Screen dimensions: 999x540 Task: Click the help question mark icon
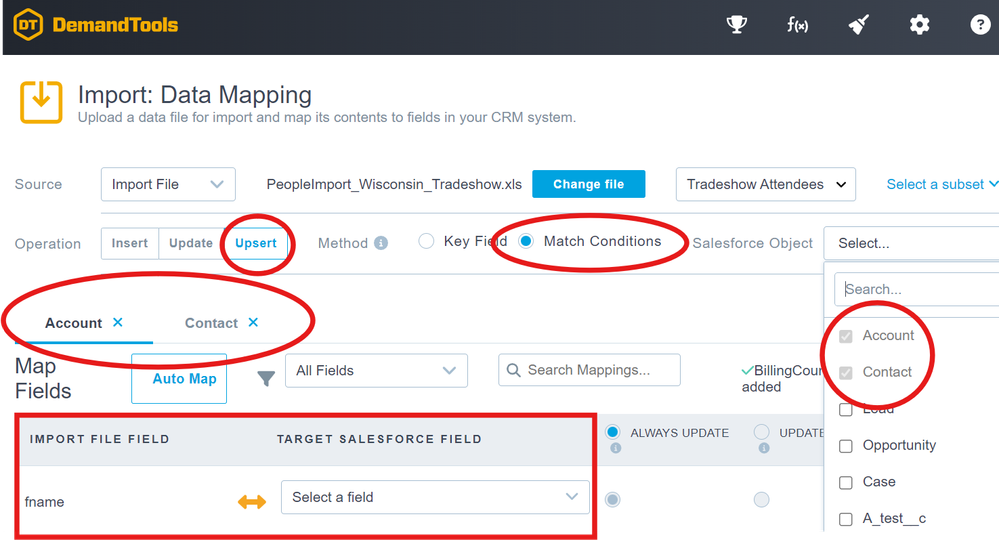coord(980,25)
